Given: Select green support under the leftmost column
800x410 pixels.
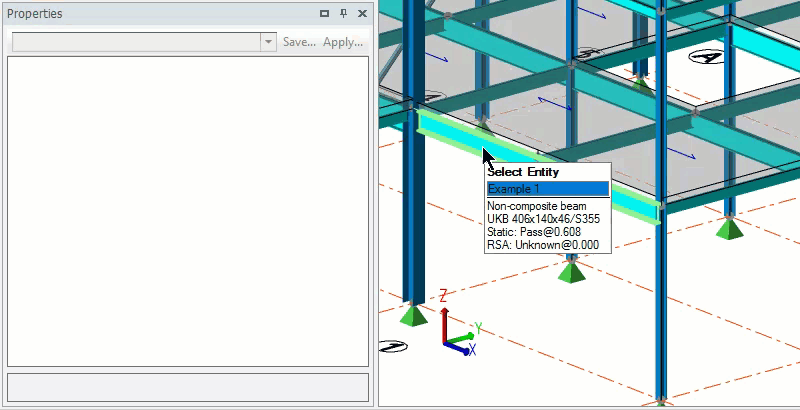Looking at the screenshot, I should (412, 315).
